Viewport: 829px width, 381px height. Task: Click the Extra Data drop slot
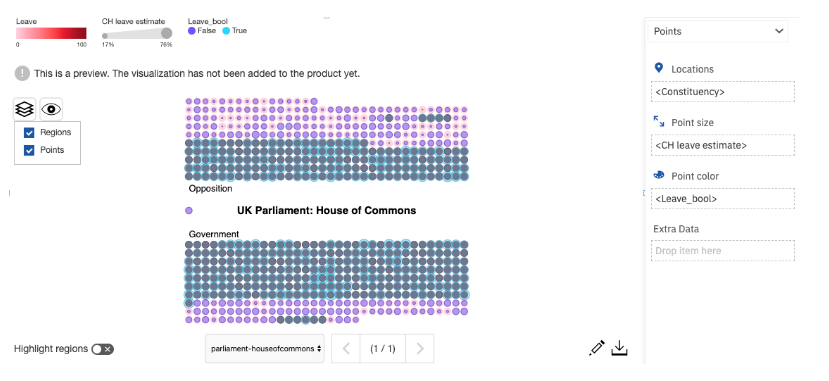(723, 250)
